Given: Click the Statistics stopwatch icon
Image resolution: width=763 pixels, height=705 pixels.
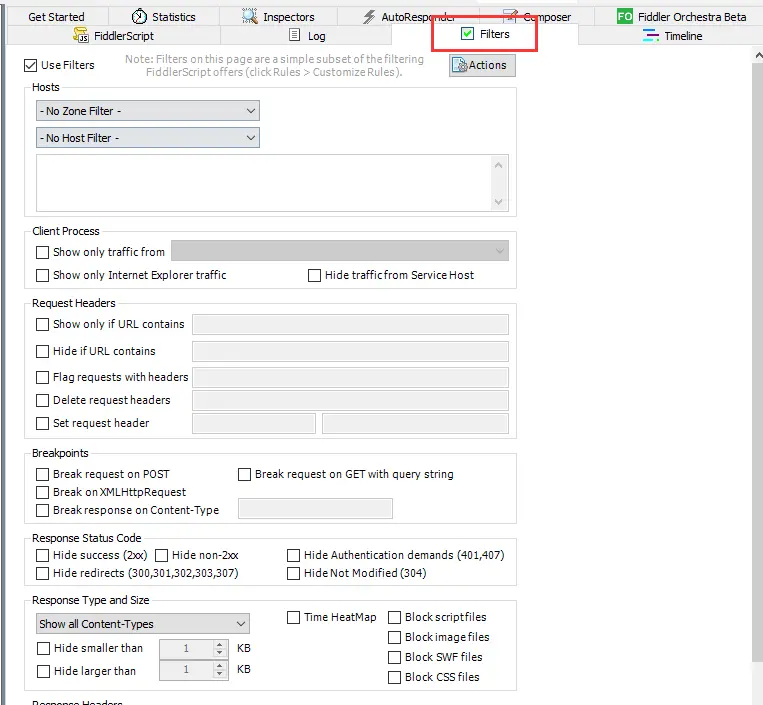Looking at the screenshot, I should pos(139,17).
